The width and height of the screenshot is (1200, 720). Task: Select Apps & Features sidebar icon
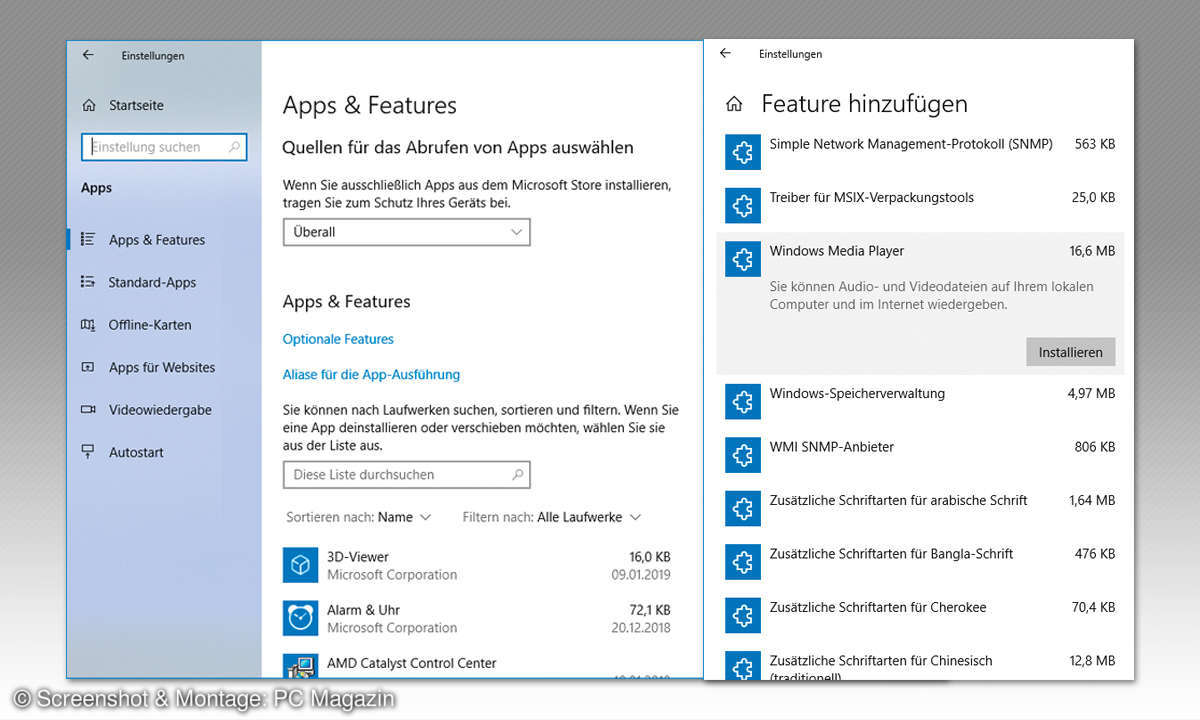pyautogui.click(x=88, y=240)
